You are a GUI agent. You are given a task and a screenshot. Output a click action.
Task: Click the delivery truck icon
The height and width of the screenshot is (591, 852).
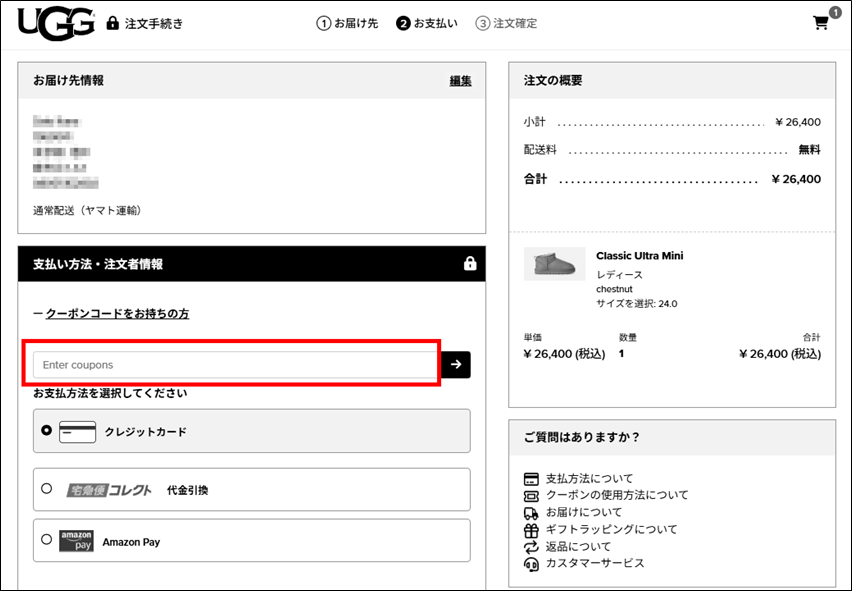pos(531,513)
